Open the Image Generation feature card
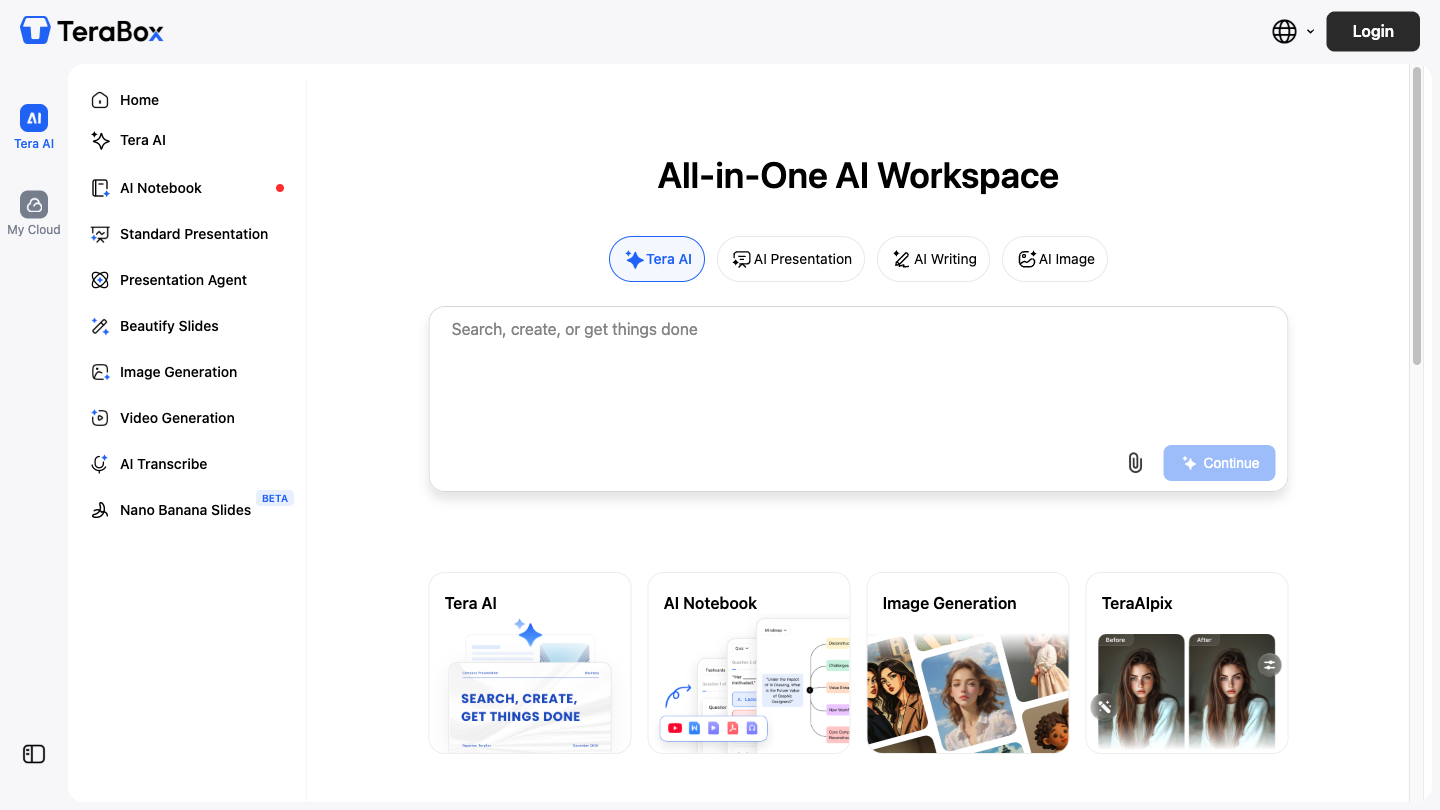This screenshot has height=810, width=1440. click(968, 662)
